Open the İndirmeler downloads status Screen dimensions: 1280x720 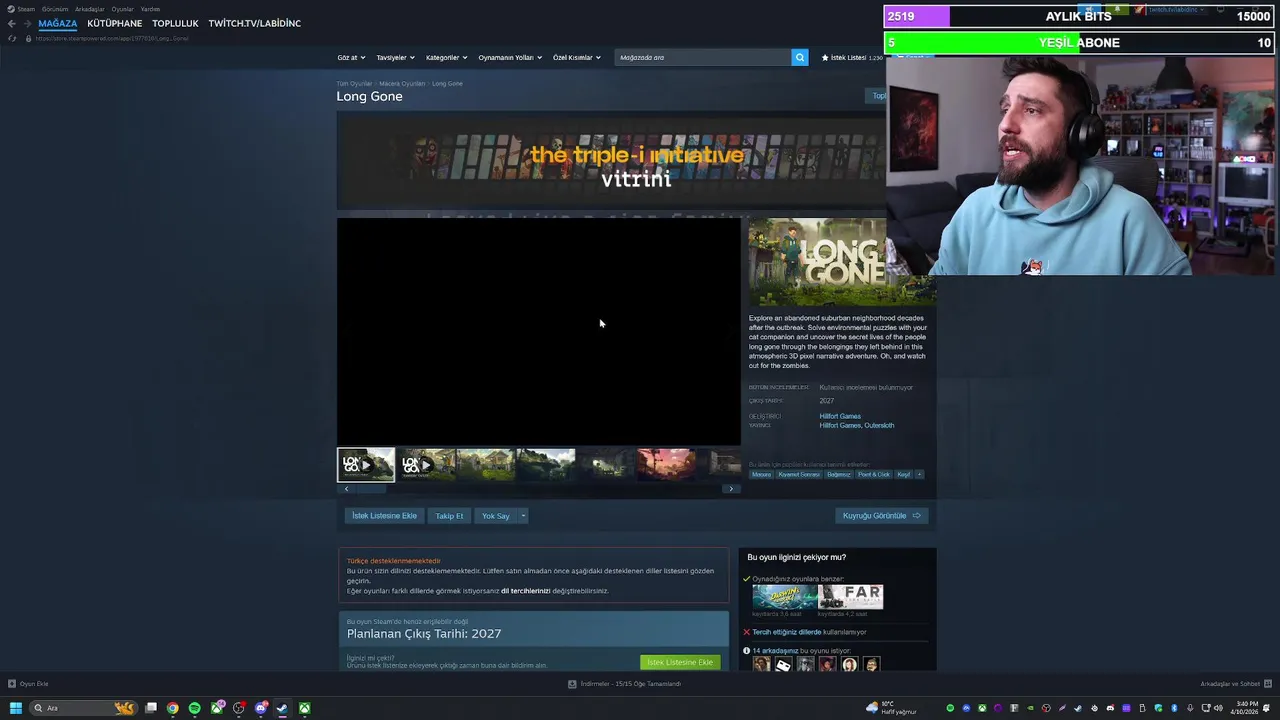coord(625,684)
